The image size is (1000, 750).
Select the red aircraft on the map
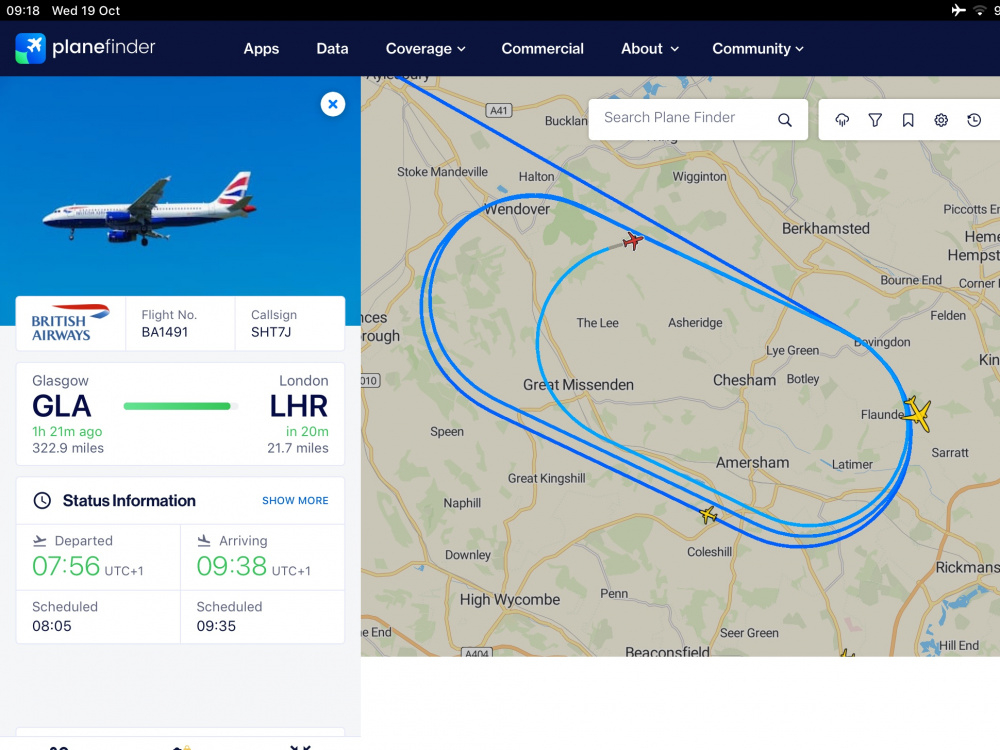(632, 241)
